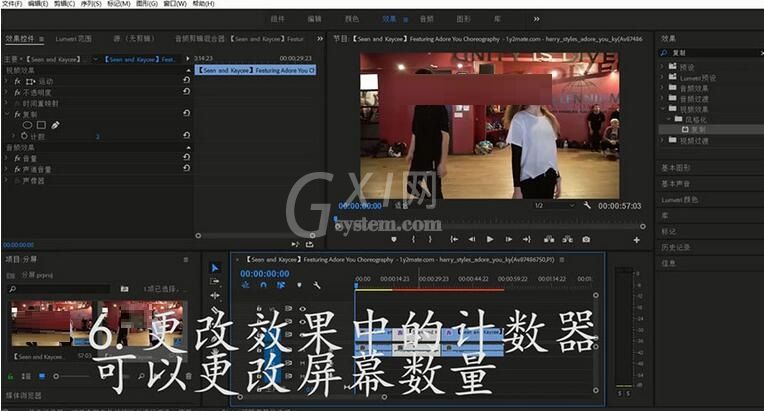Open the Program monitor button editor plus
Viewport: 764px width, 411px height.
(x=636, y=240)
